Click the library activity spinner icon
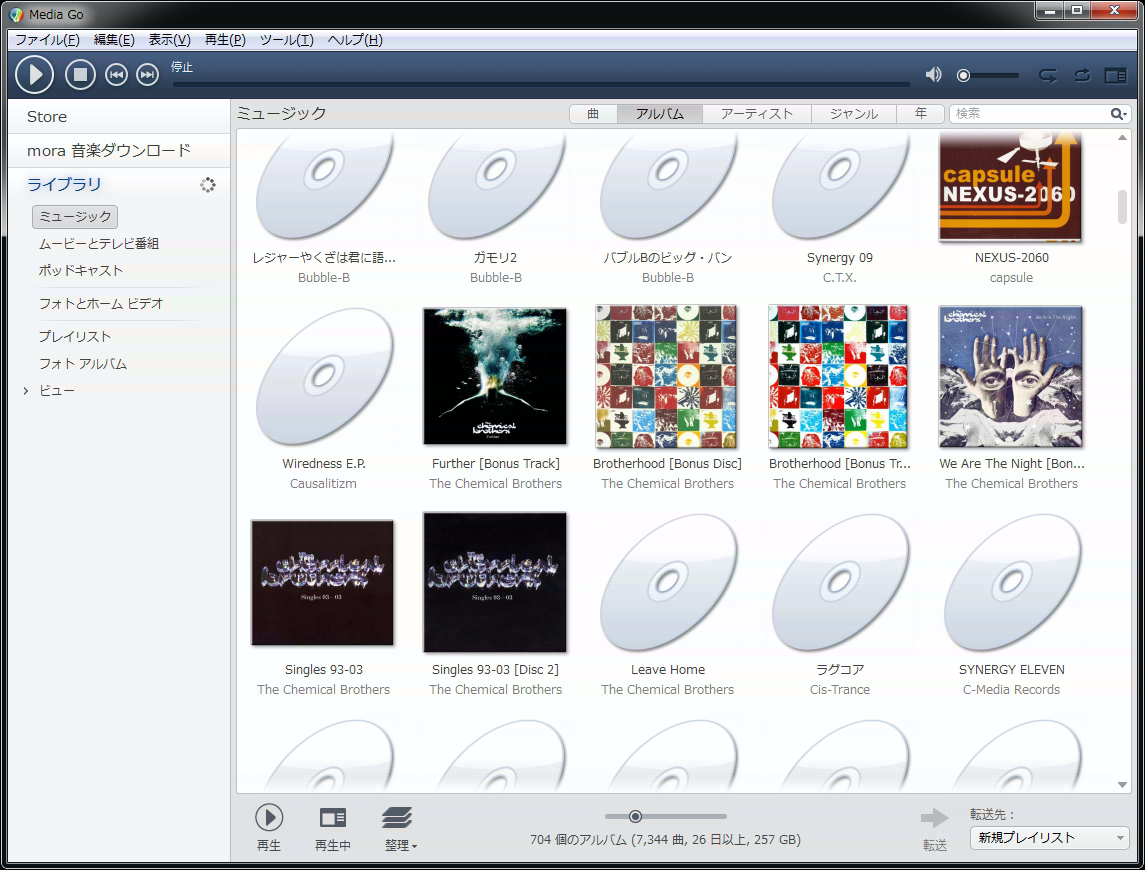 point(208,185)
